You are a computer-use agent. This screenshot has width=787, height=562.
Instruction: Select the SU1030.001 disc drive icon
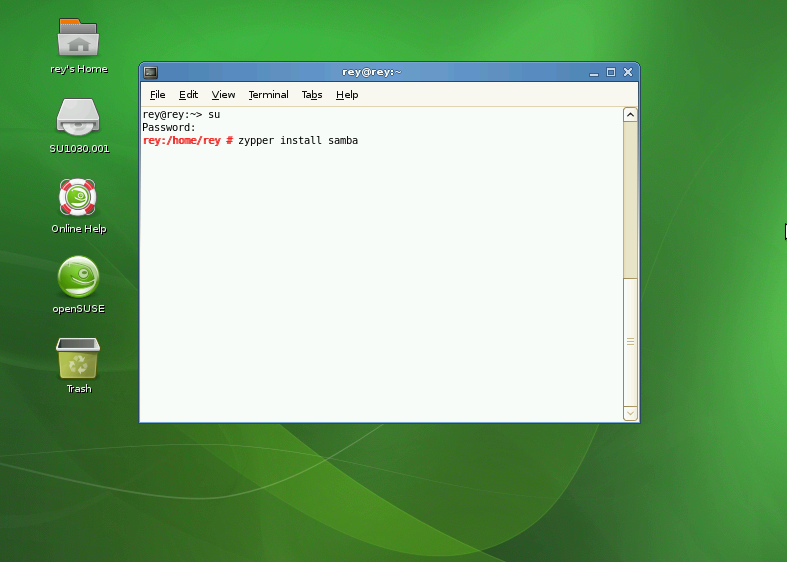(78, 117)
